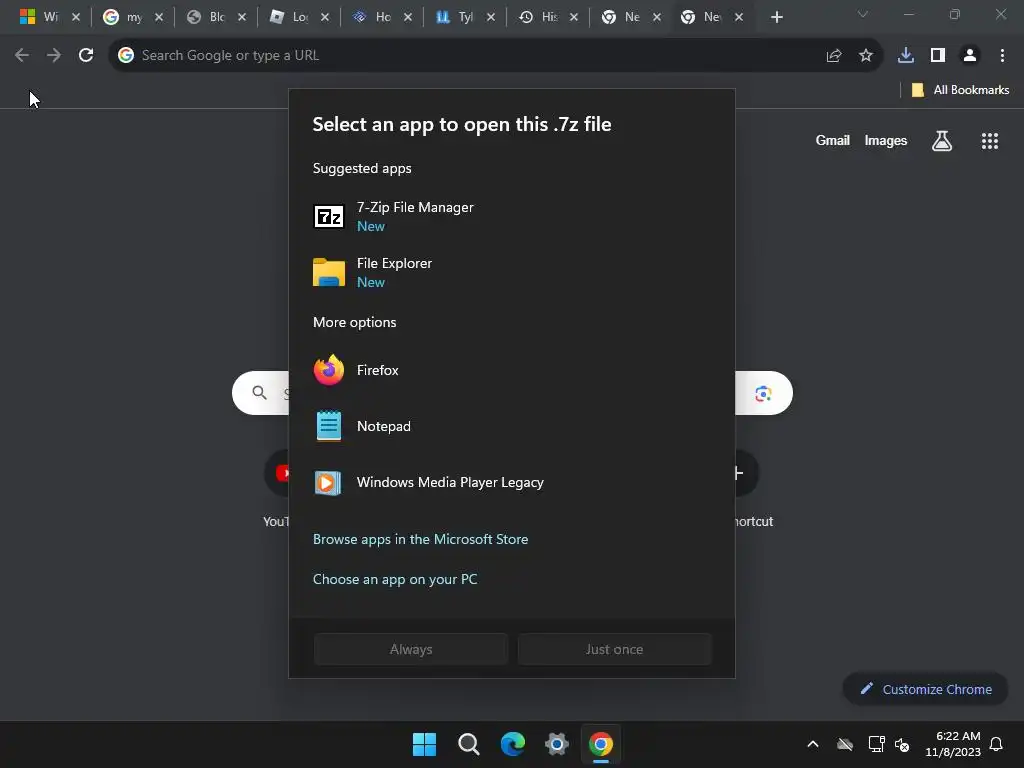1024x768 pixels.
Task: Open the clock showing 6:22 AM
Action: click(953, 744)
